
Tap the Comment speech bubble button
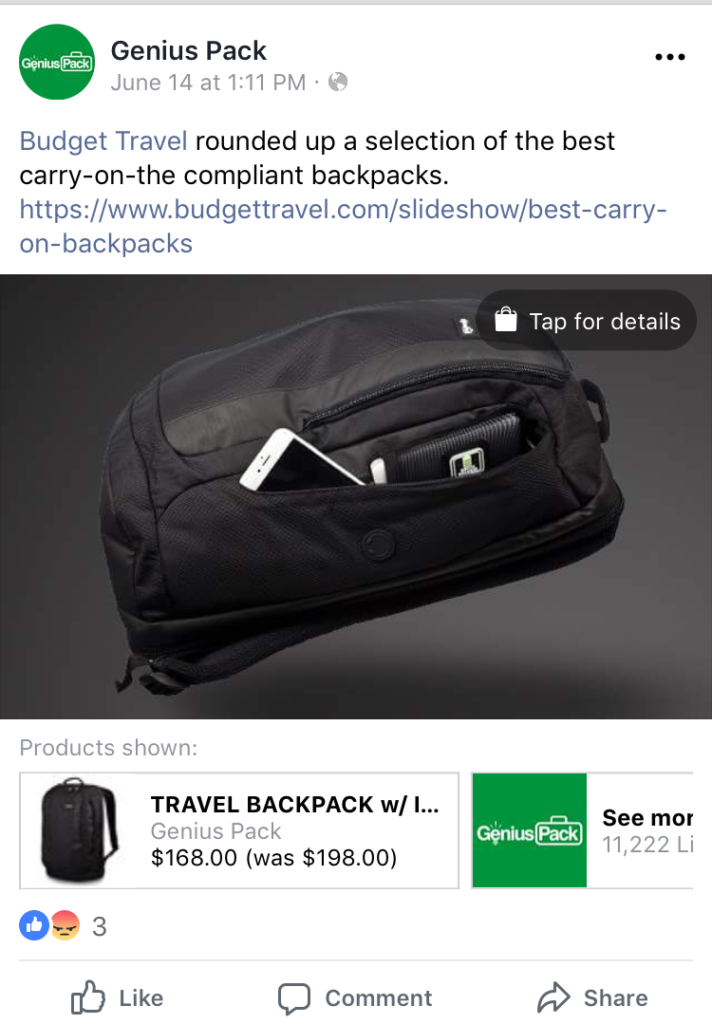click(355, 998)
